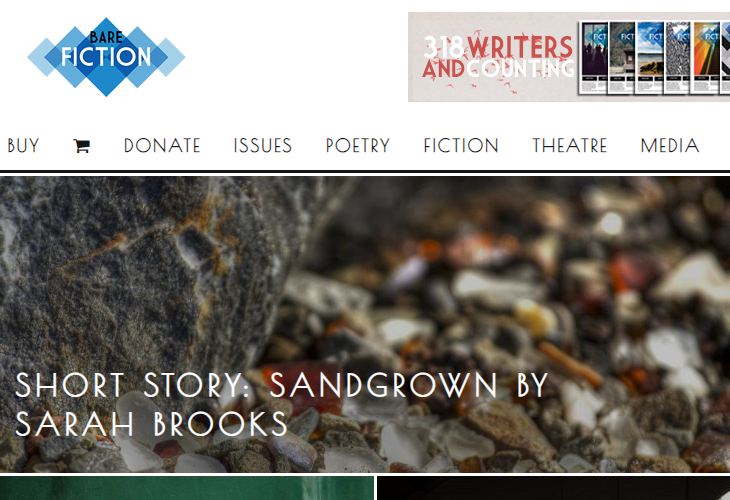
Task: Select the orange striped magazine cover in banner
Action: click(x=707, y=58)
